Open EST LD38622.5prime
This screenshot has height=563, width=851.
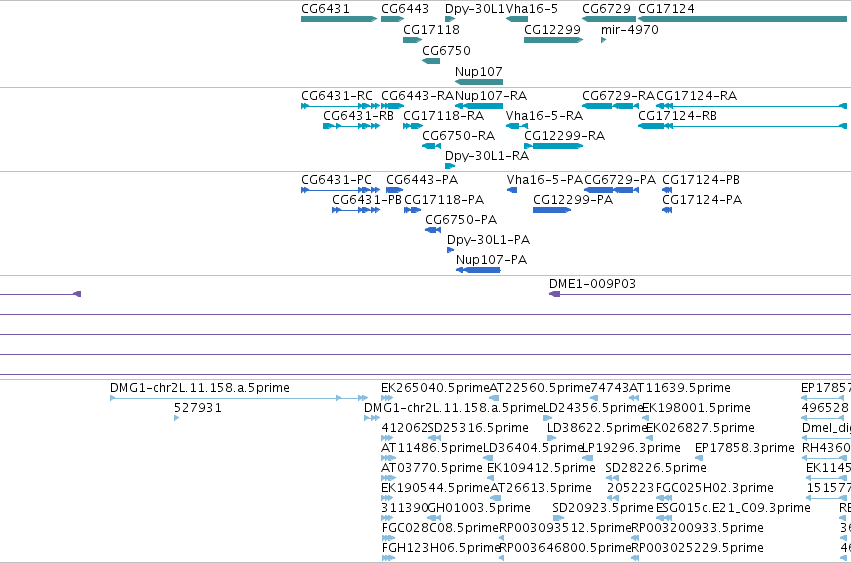(597, 428)
